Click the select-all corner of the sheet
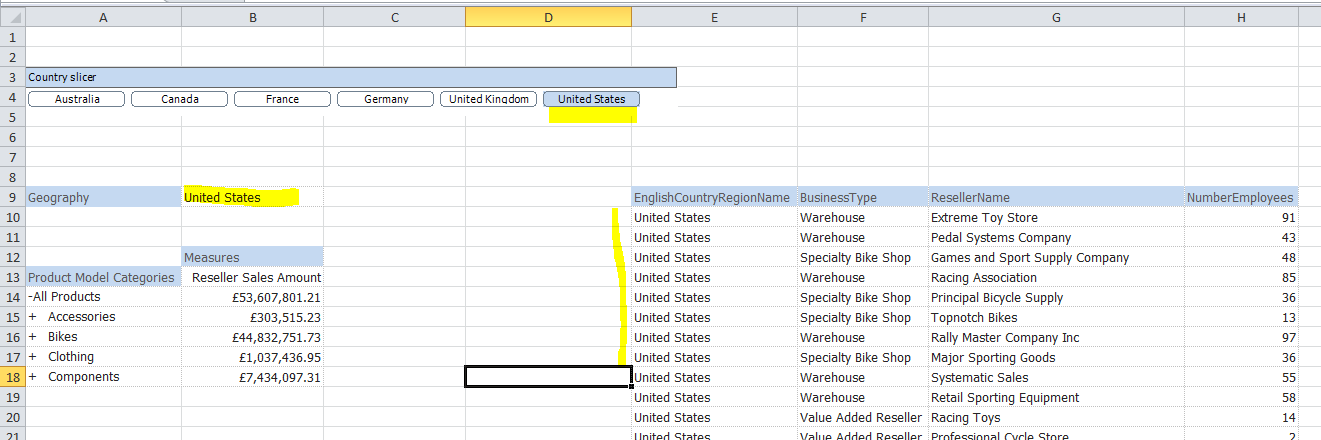Viewport: 1321px width, 440px height. (12, 17)
